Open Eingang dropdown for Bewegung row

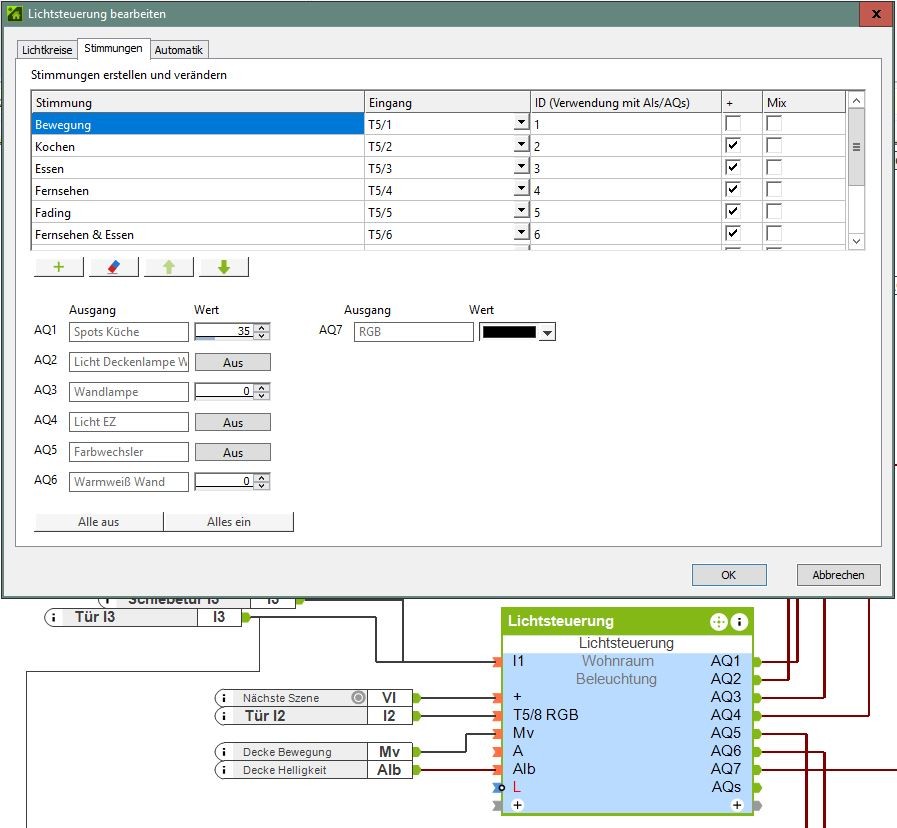[521, 124]
